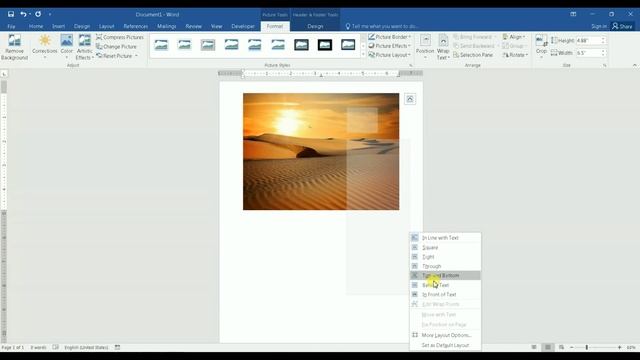640x360 pixels.
Task: Click the Height input field
Action: [x=588, y=41]
